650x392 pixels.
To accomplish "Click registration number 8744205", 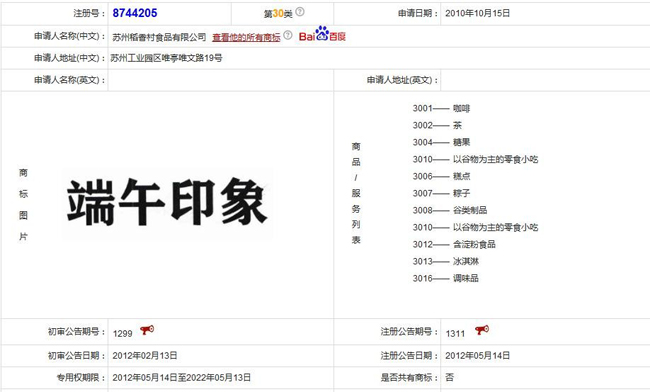I will coord(135,13).
